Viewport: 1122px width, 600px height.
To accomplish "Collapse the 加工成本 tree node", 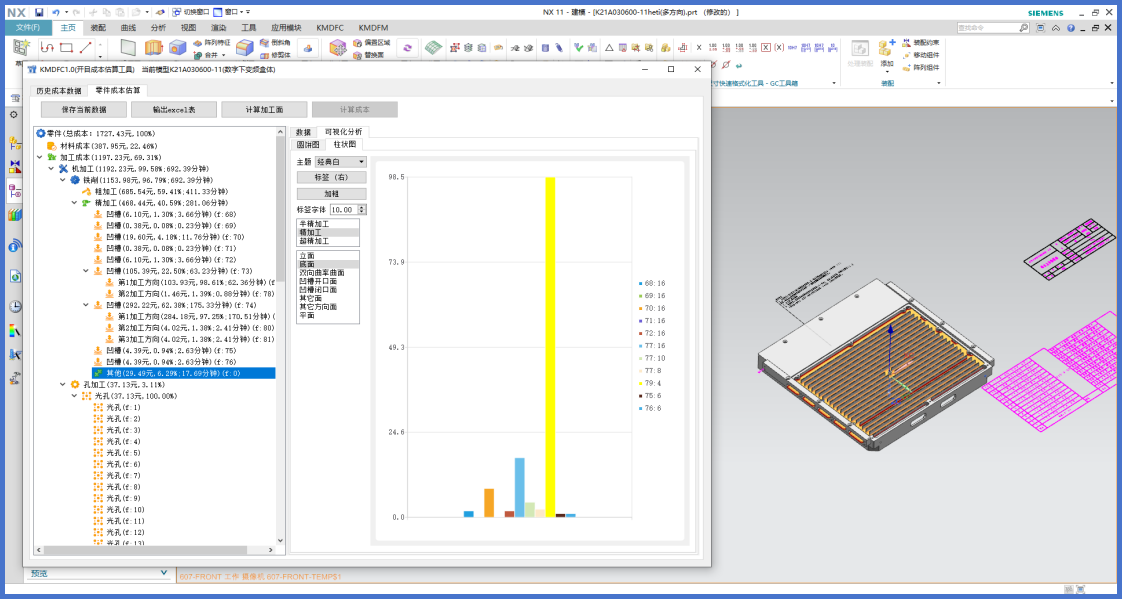I will coord(40,157).
